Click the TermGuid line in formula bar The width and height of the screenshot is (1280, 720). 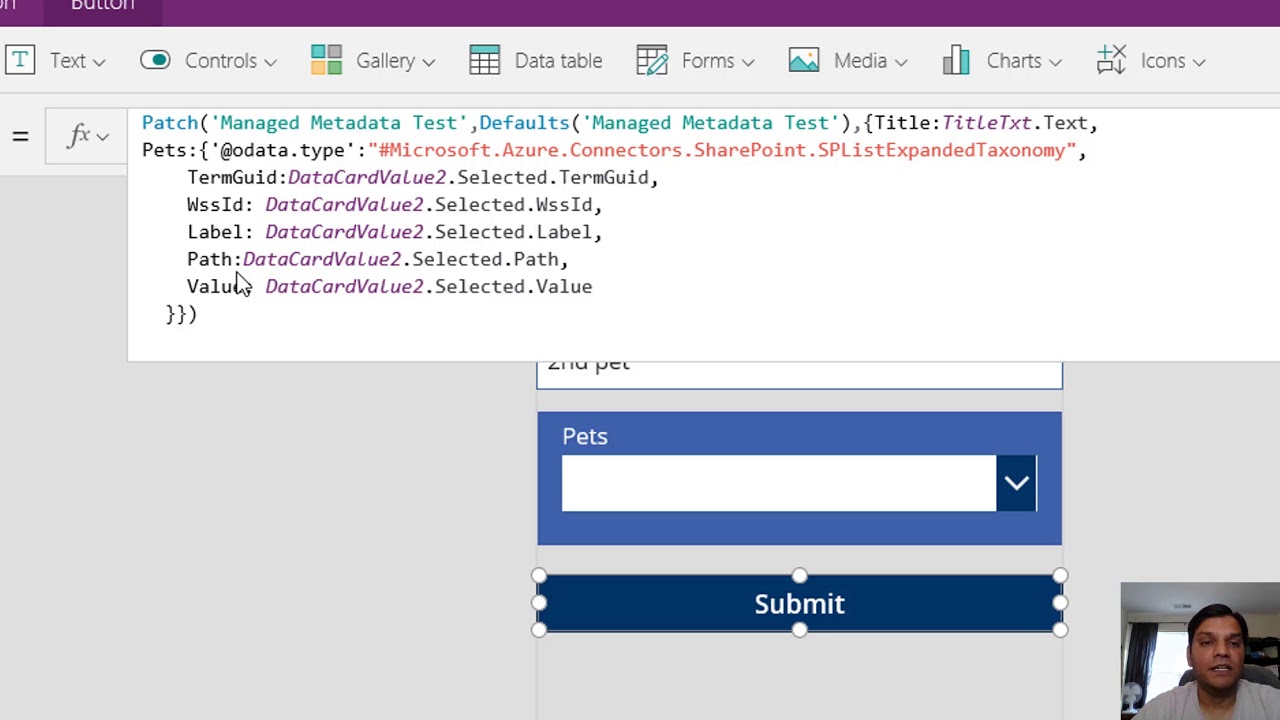[x=422, y=177]
